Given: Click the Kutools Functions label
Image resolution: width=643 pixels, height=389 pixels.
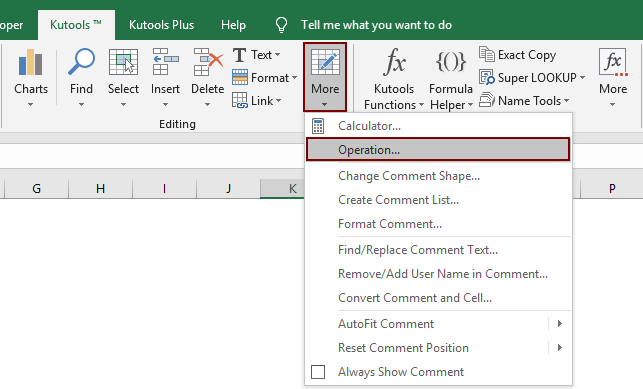Looking at the screenshot, I should [x=393, y=97].
